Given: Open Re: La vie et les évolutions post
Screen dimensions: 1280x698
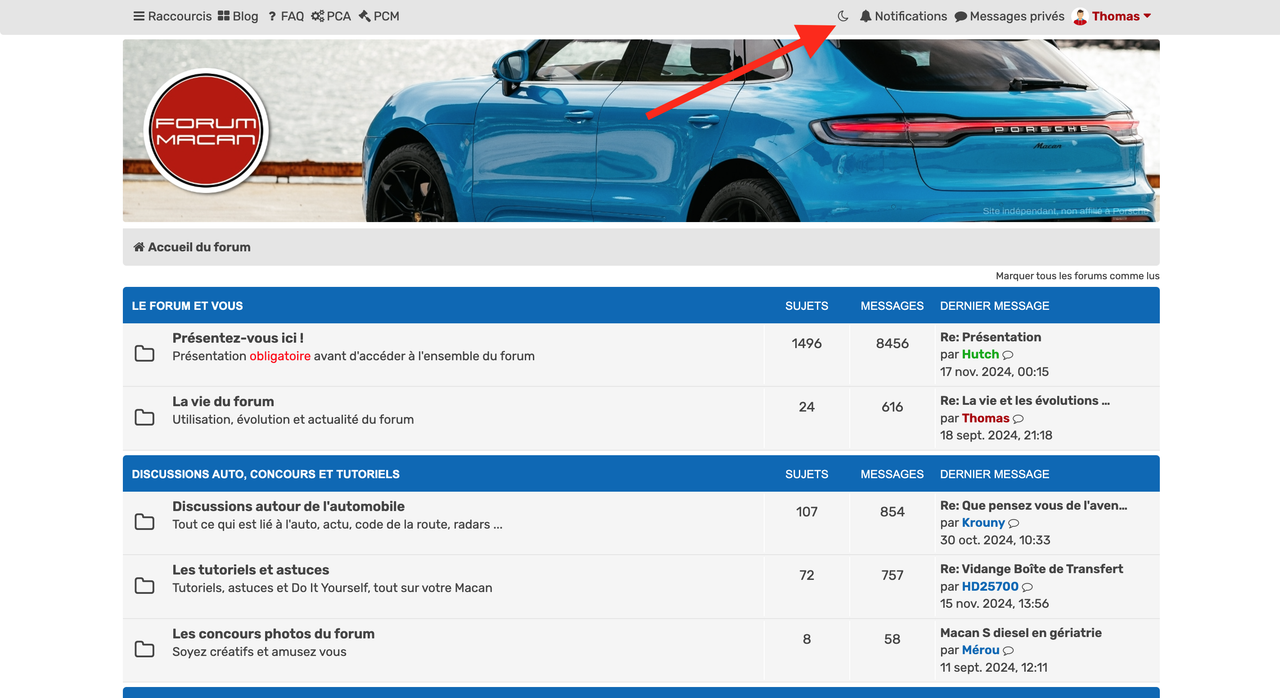Looking at the screenshot, I should tap(1025, 400).
